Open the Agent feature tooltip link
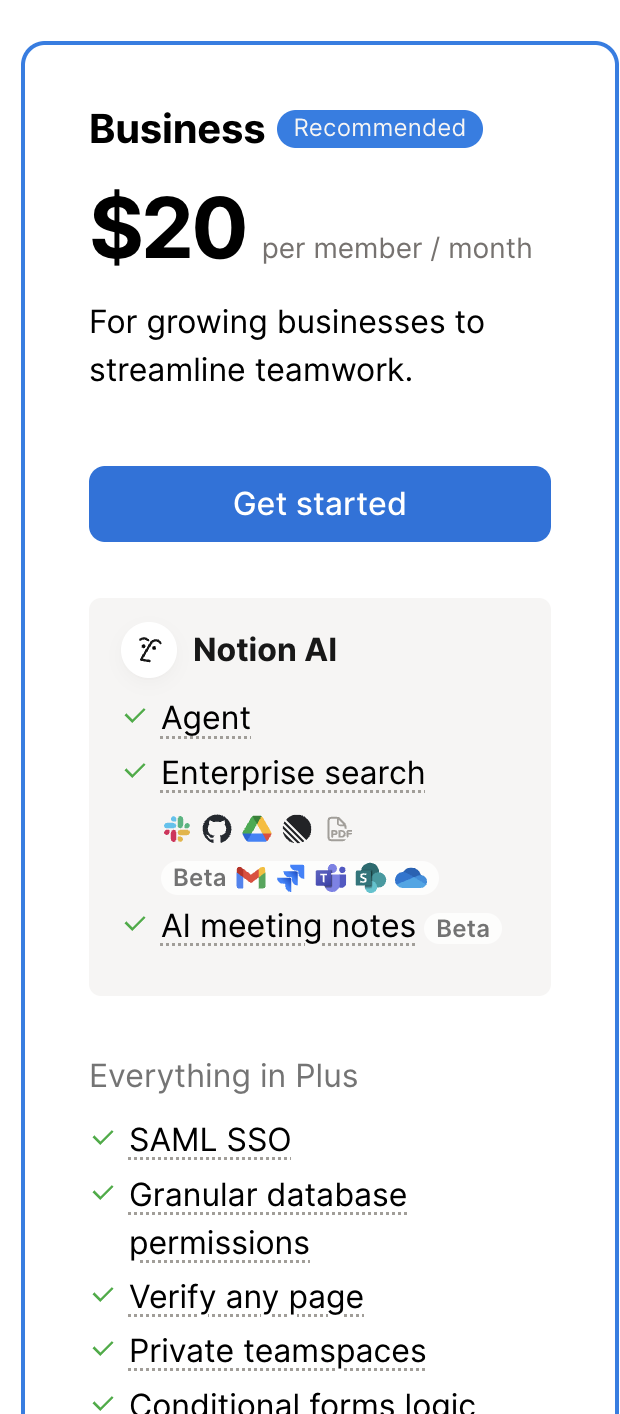This screenshot has width=620, height=1414. click(x=206, y=719)
